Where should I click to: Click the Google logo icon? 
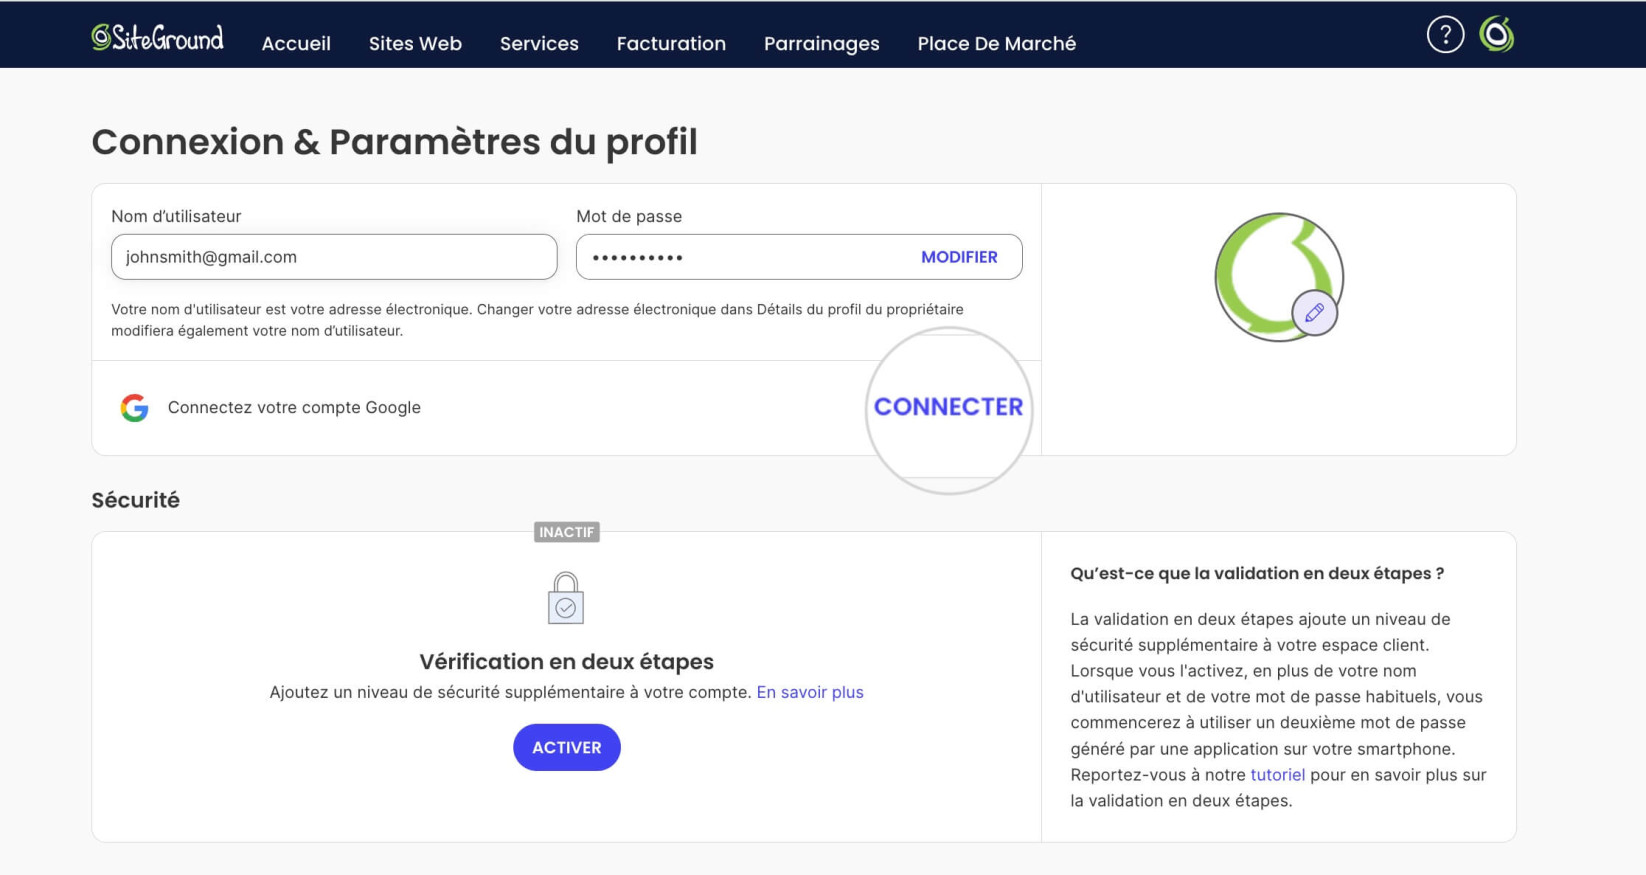(x=135, y=408)
